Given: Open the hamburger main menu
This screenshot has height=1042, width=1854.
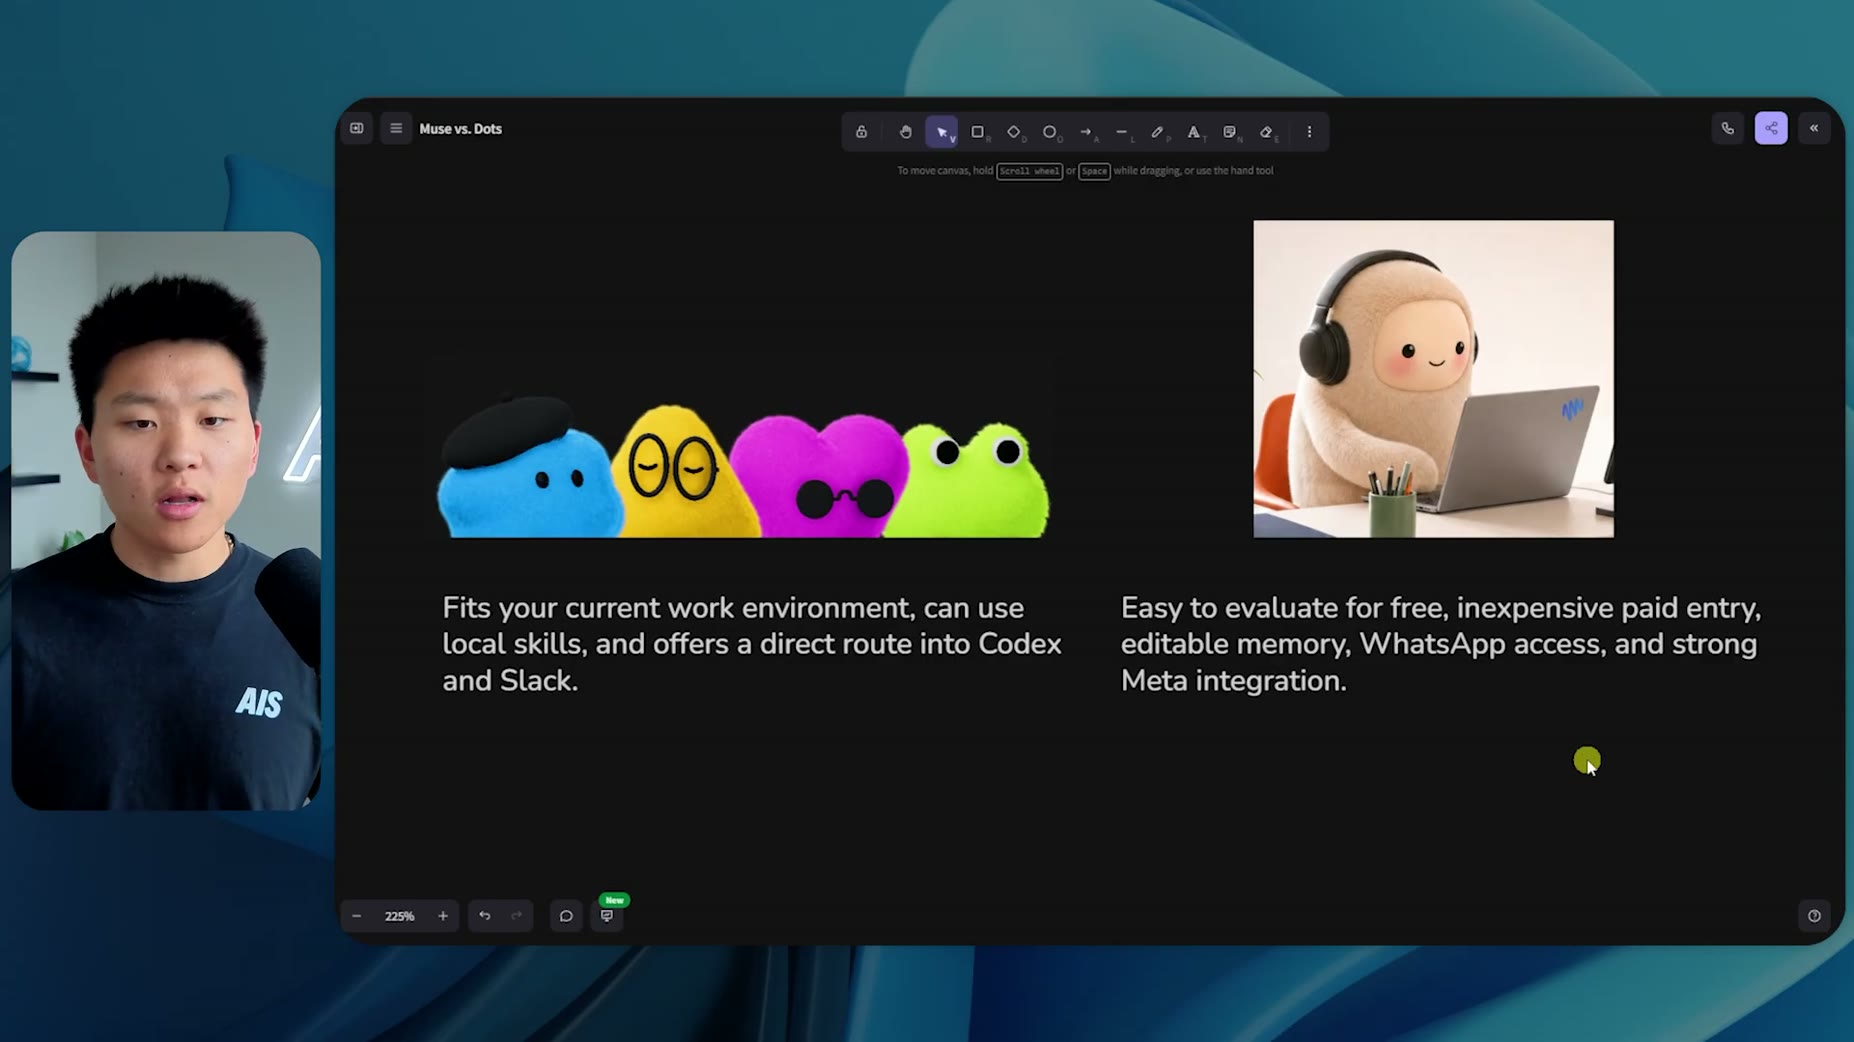Looking at the screenshot, I should (x=396, y=128).
